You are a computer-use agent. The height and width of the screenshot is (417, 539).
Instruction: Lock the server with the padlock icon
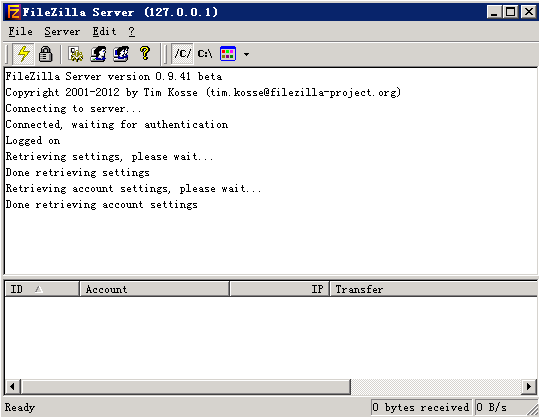[45, 54]
